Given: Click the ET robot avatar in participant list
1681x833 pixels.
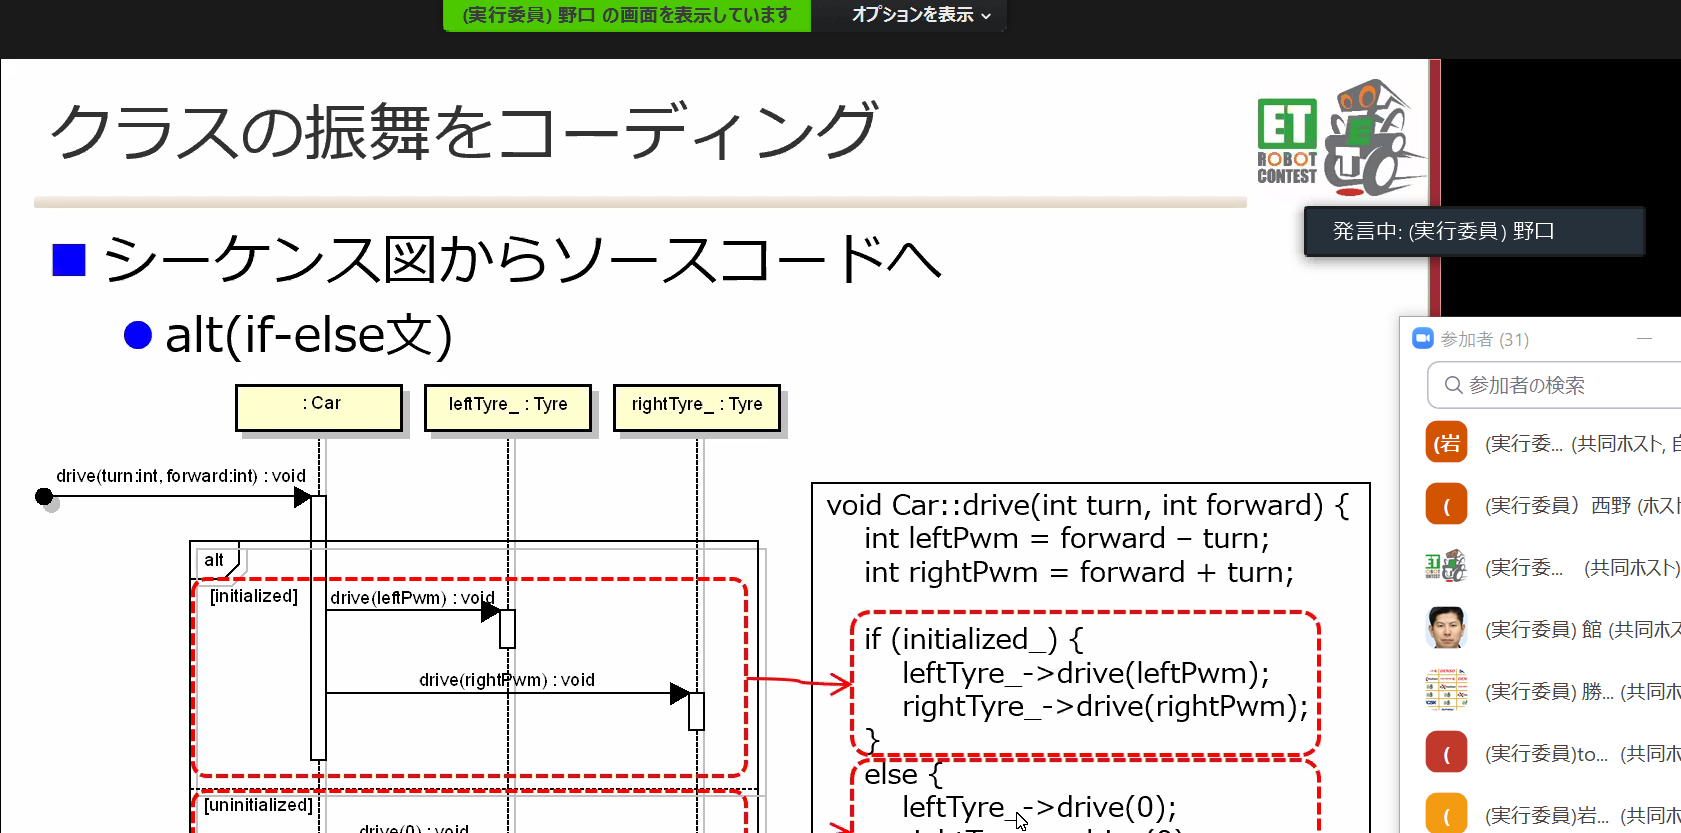Looking at the screenshot, I should click(x=1446, y=567).
